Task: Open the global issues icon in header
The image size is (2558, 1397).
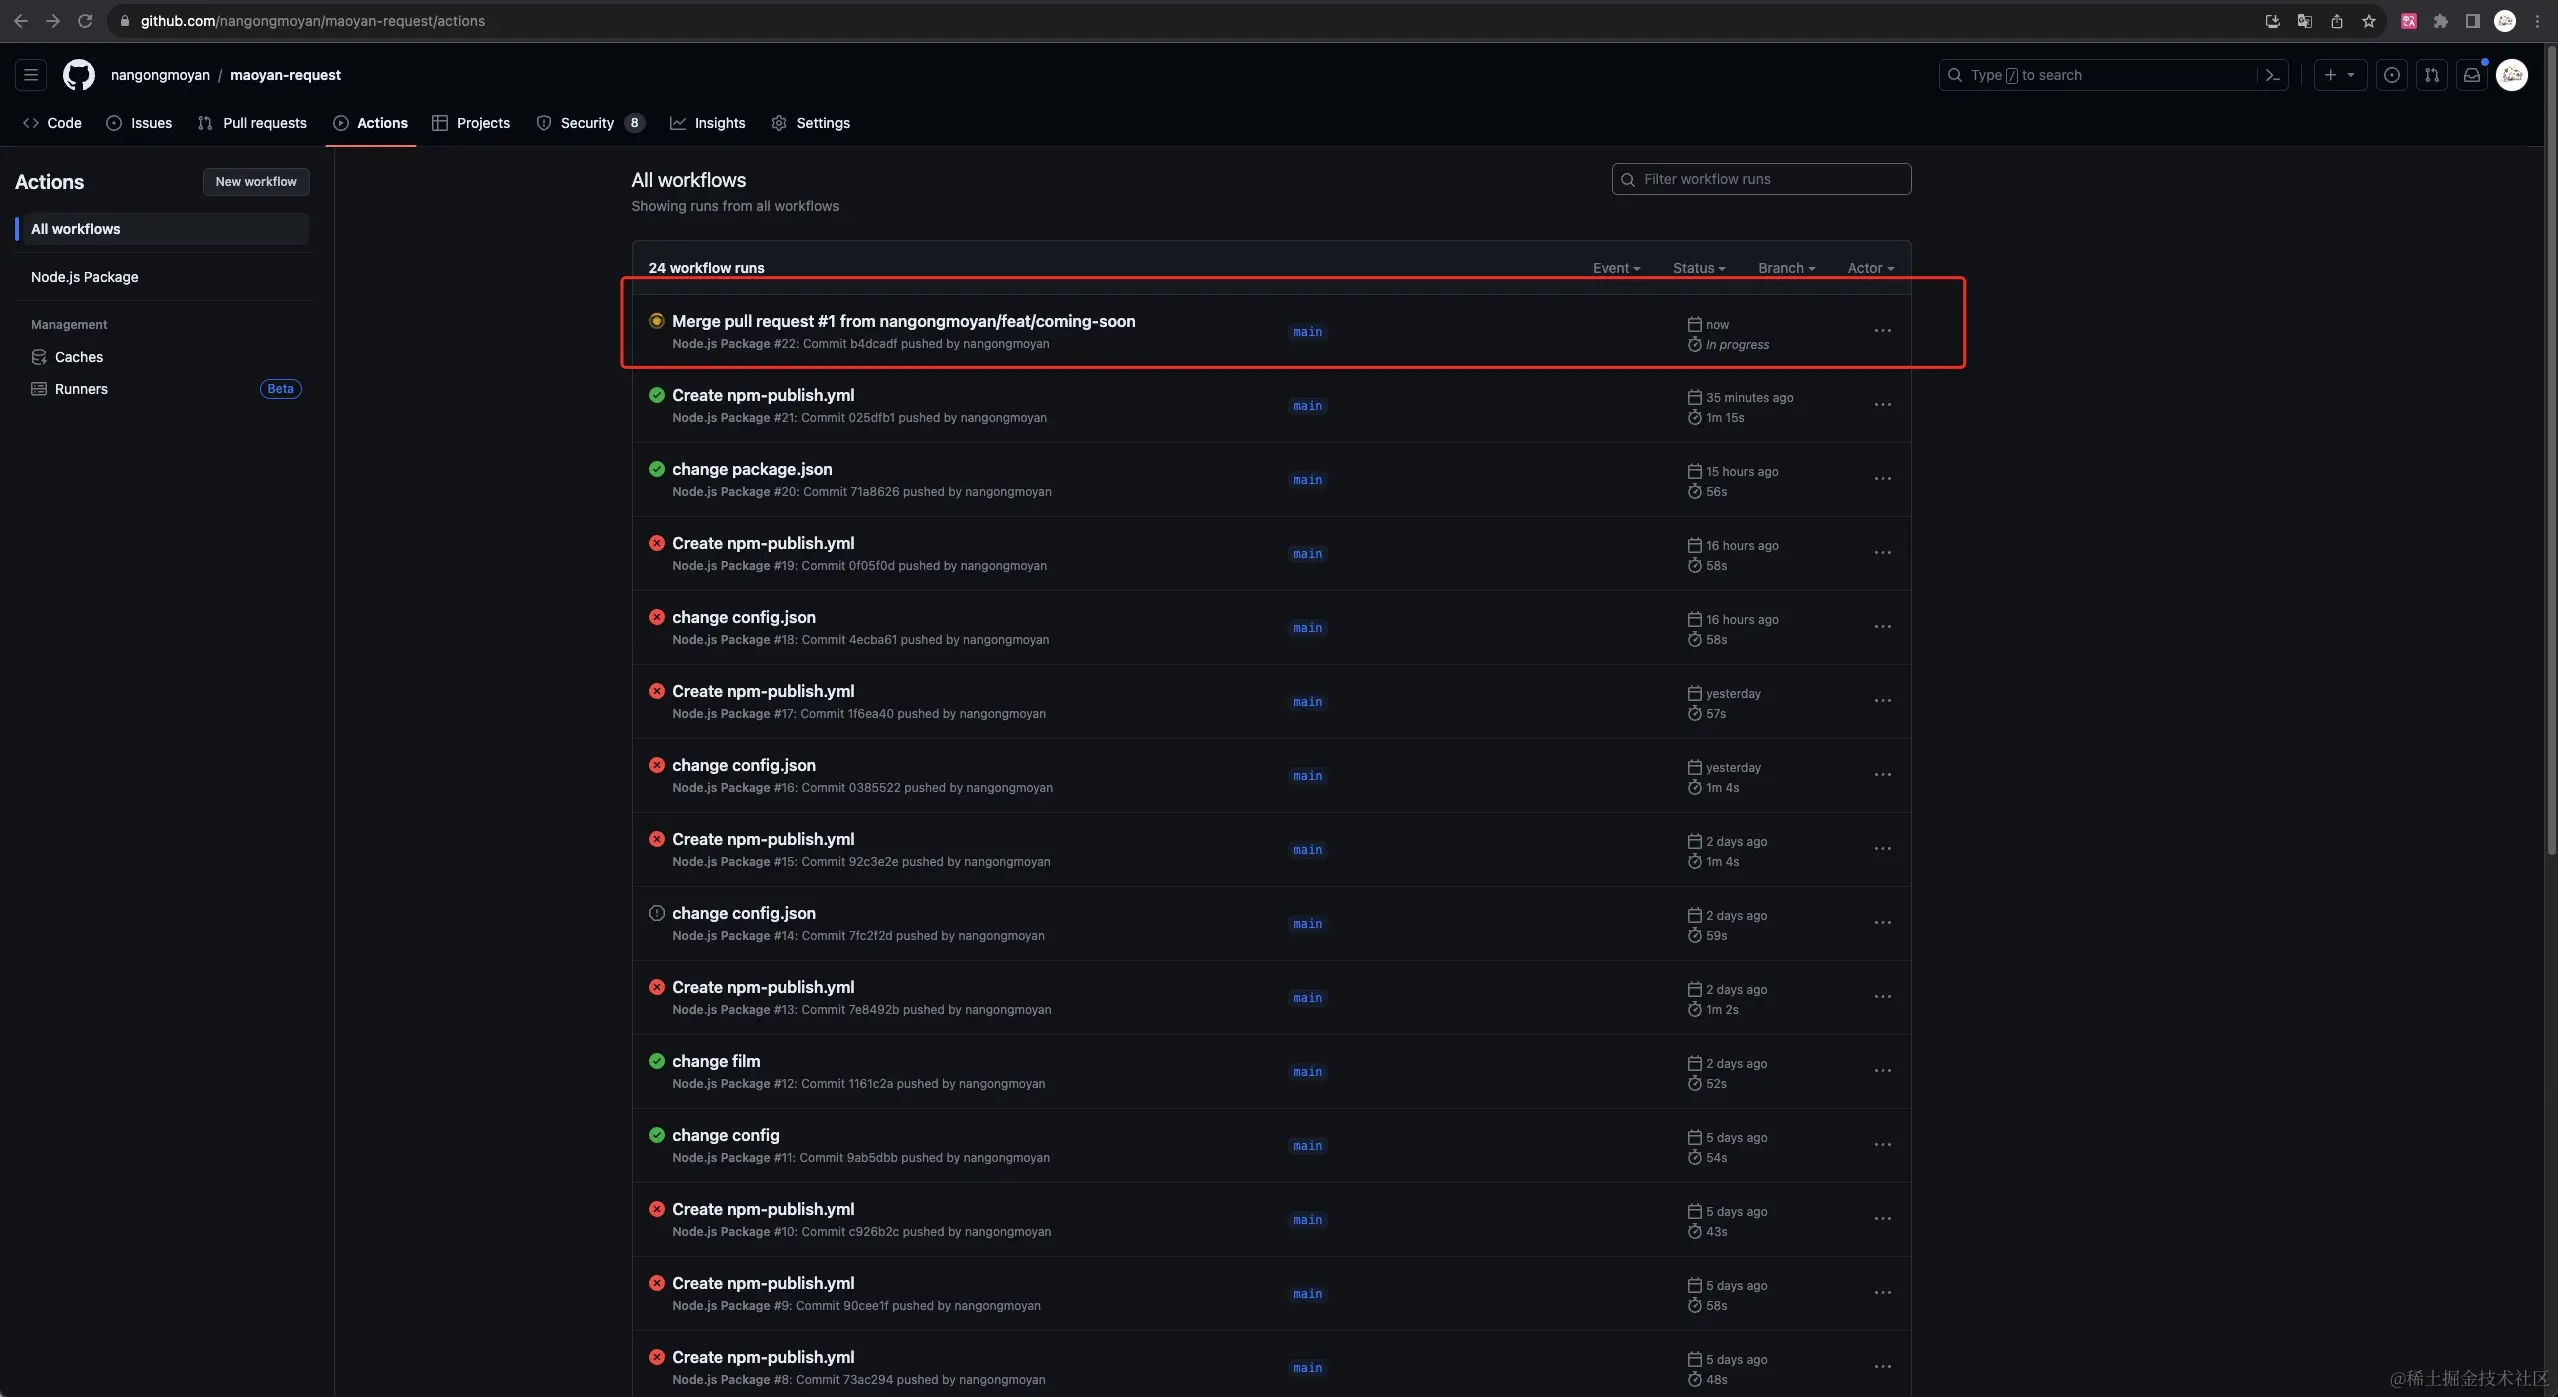Action: click(2392, 75)
